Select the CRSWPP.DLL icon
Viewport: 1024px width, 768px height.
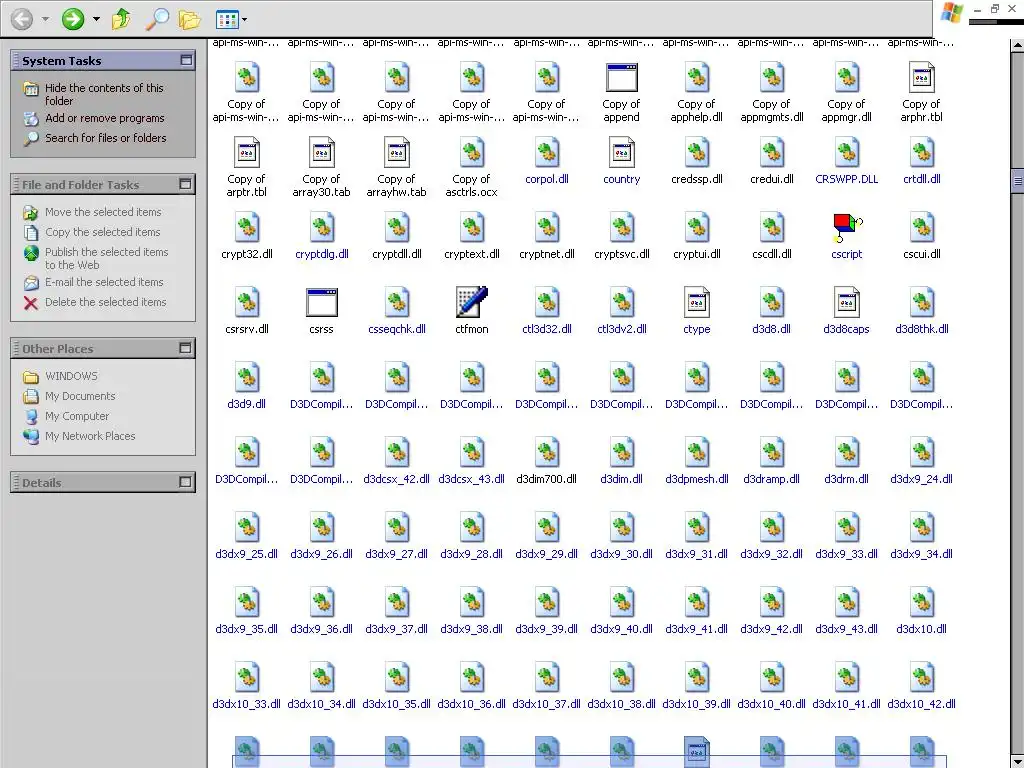(847, 152)
